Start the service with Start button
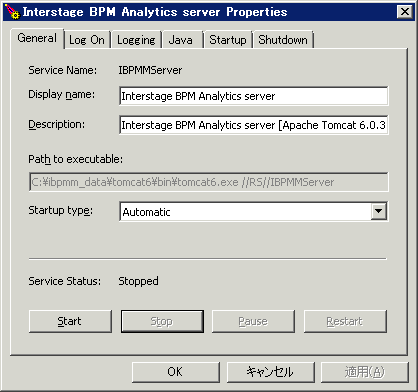418x392 pixels. coord(70,321)
